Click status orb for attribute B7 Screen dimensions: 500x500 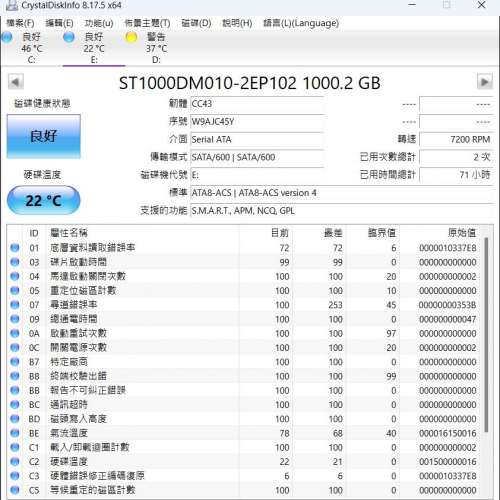(15, 362)
